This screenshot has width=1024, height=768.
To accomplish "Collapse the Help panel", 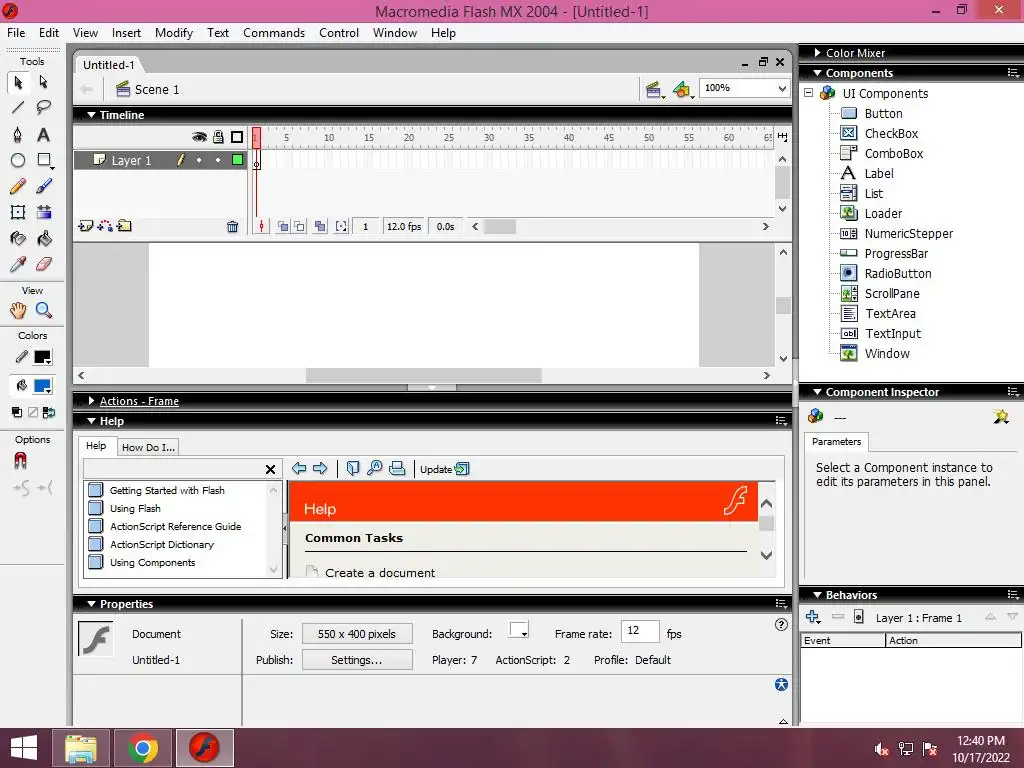I will pyautogui.click(x=91, y=421).
